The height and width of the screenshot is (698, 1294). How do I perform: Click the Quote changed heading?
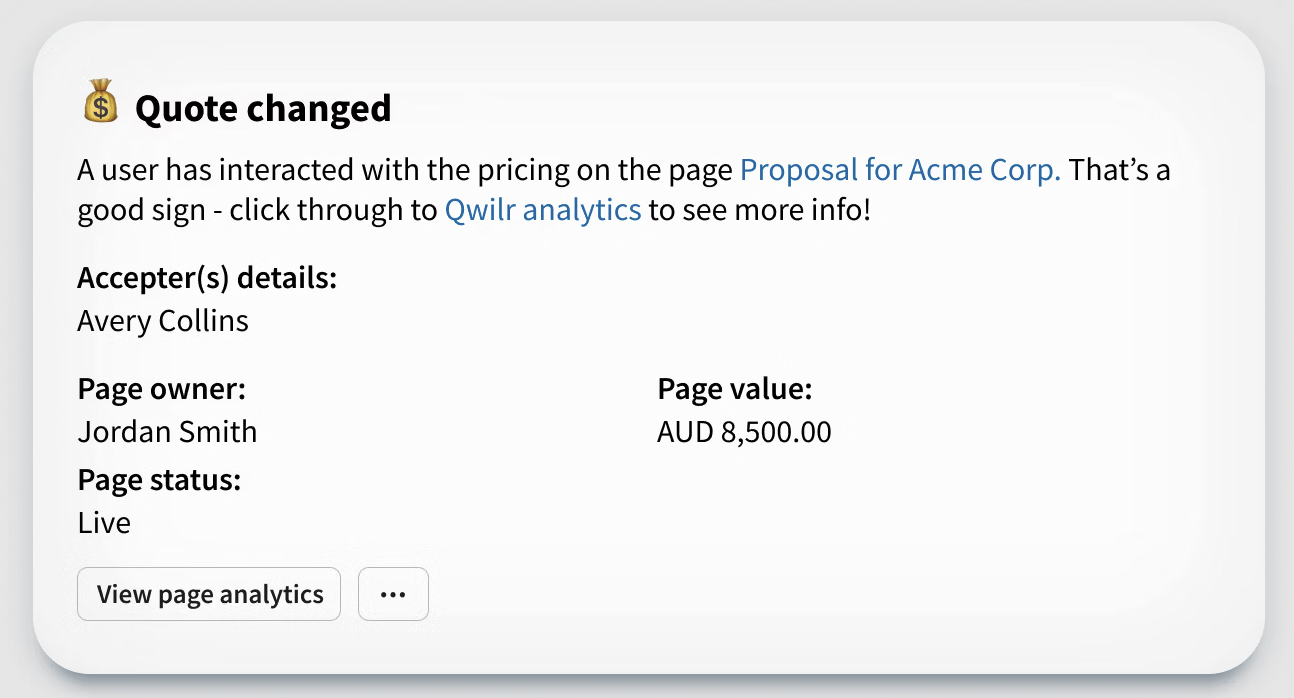(x=263, y=108)
